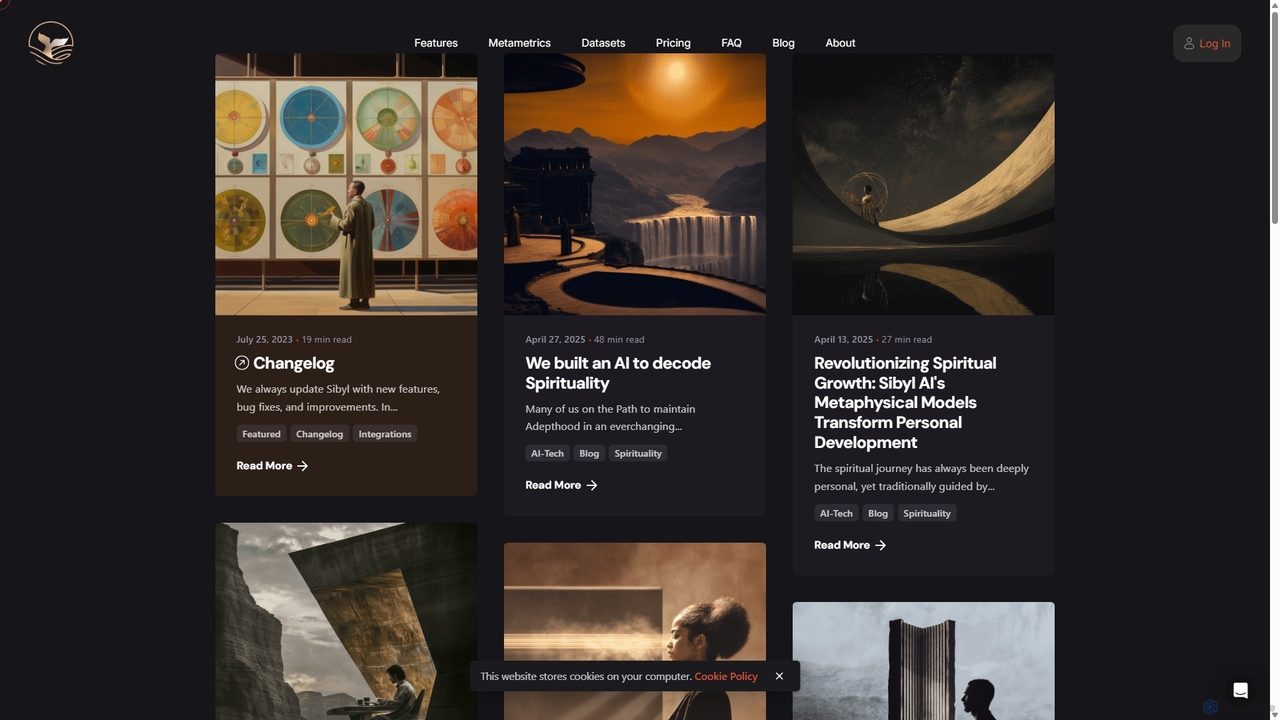Click the Sibyl bird logo
Image resolution: width=1280 pixels, height=720 pixels.
[51, 43]
